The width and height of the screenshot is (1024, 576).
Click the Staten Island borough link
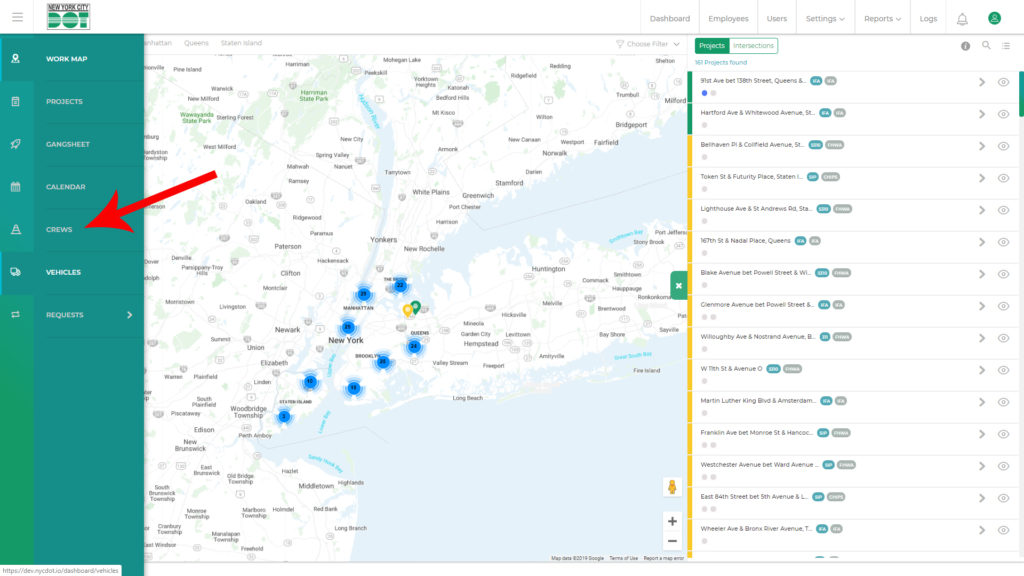point(241,43)
